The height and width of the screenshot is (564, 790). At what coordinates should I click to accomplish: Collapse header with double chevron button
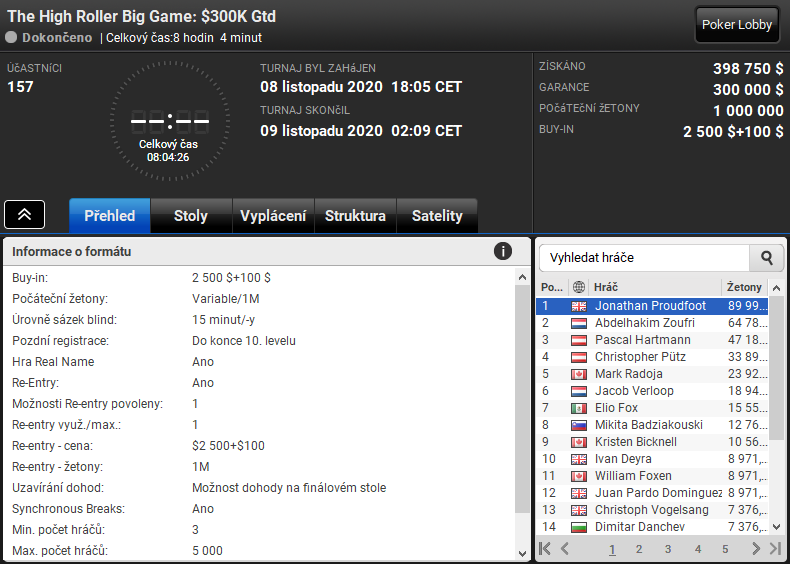click(x=24, y=215)
